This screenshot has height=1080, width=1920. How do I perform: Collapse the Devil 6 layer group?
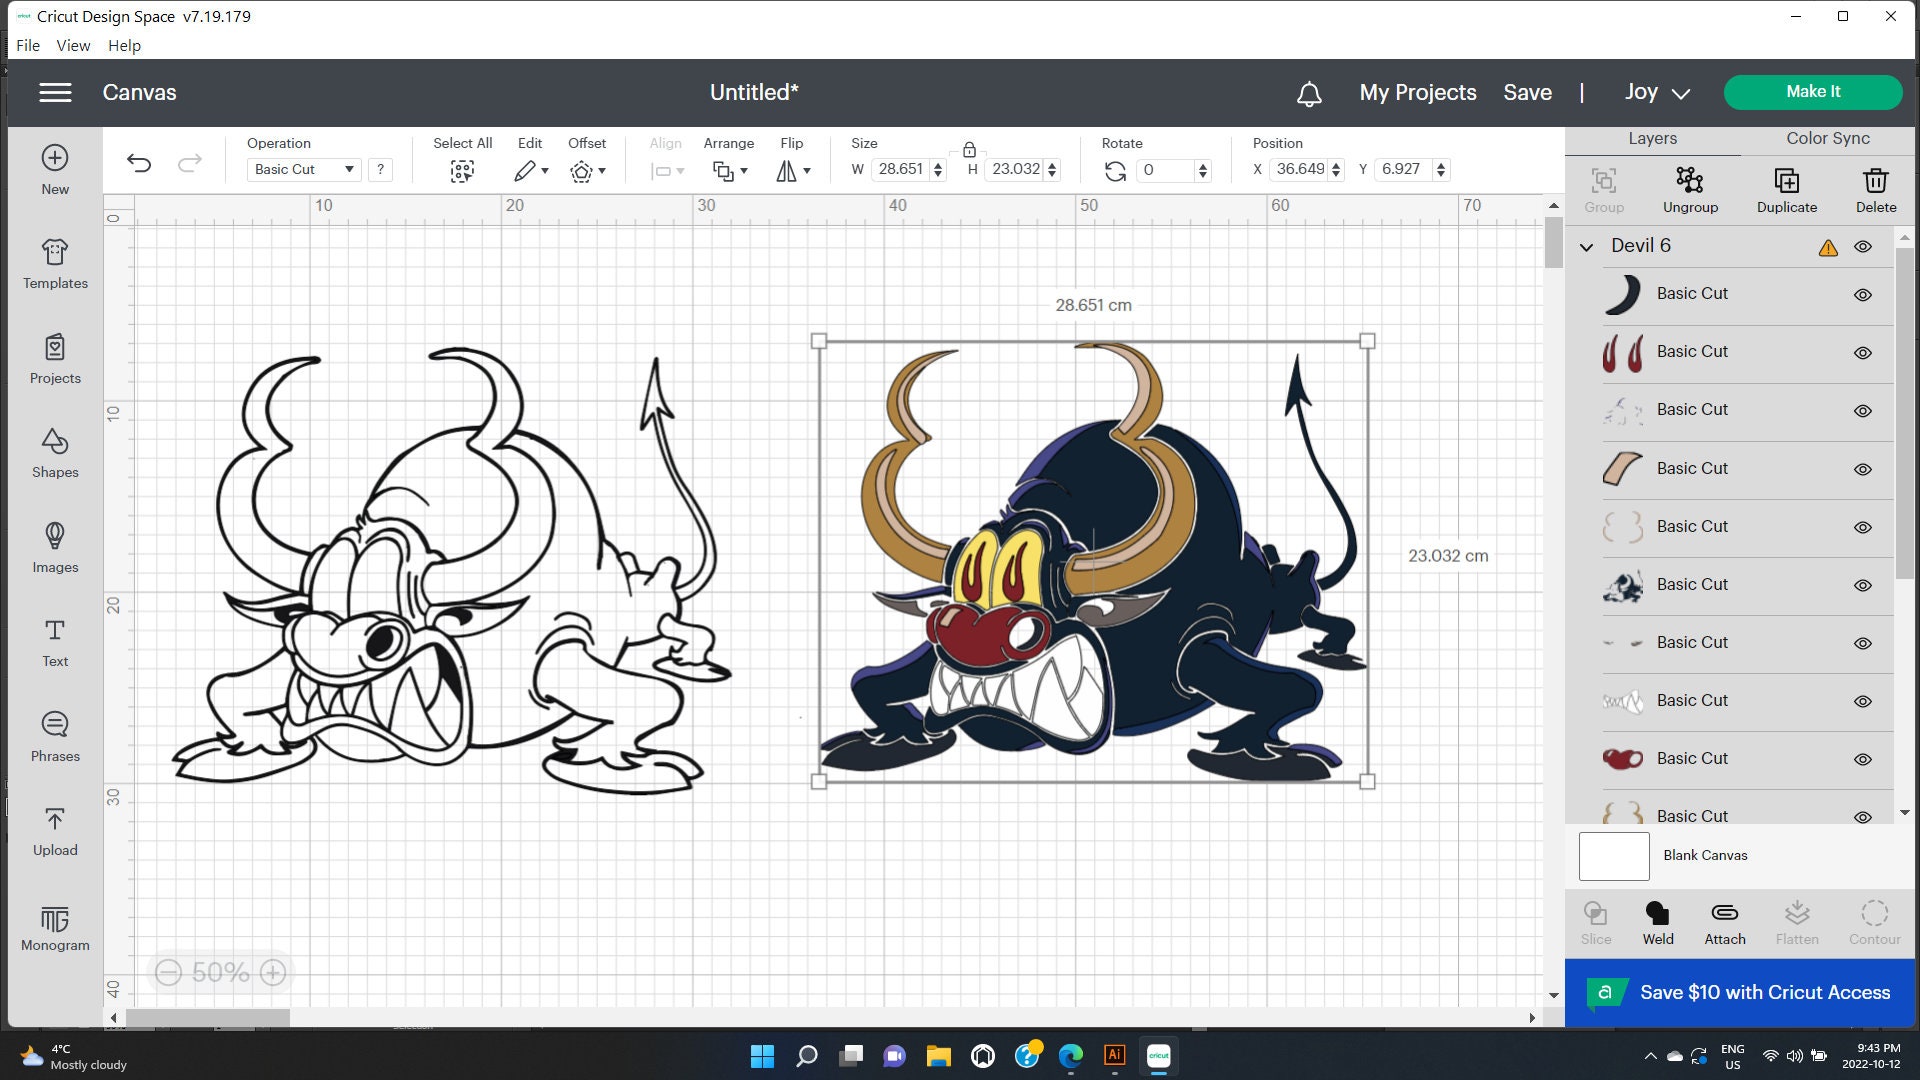coord(1586,247)
